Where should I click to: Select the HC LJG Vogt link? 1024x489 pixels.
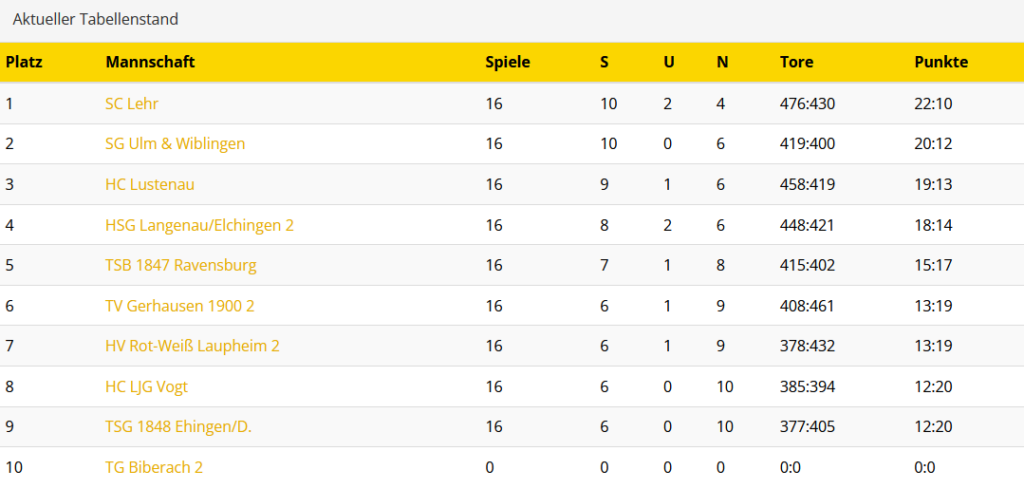pos(146,387)
